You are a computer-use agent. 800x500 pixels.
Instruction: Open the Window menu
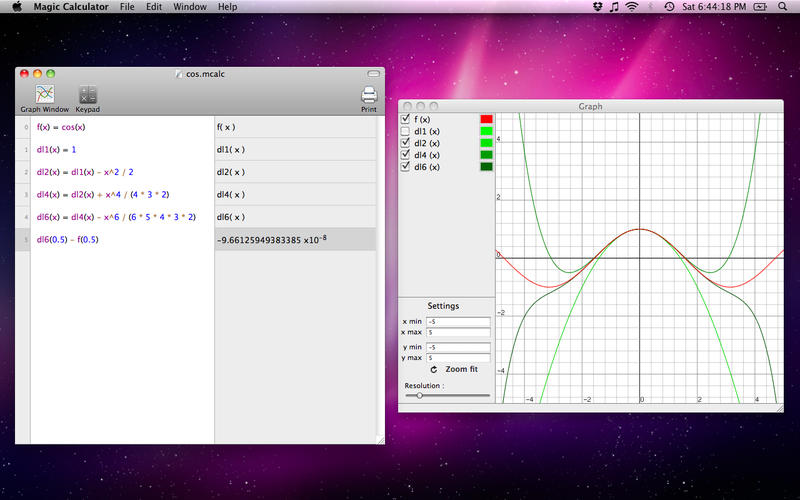[190, 6]
